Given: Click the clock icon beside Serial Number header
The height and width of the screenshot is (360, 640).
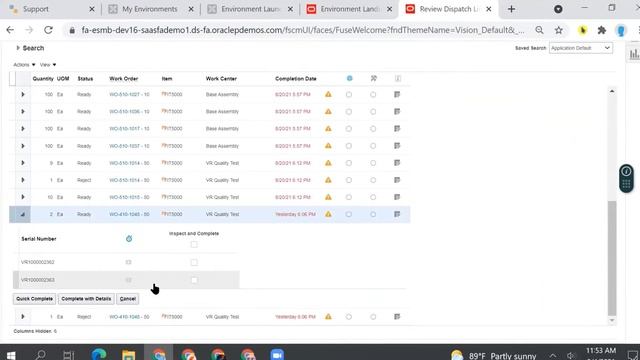Looking at the screenshot, I should (x=129, y=239).
